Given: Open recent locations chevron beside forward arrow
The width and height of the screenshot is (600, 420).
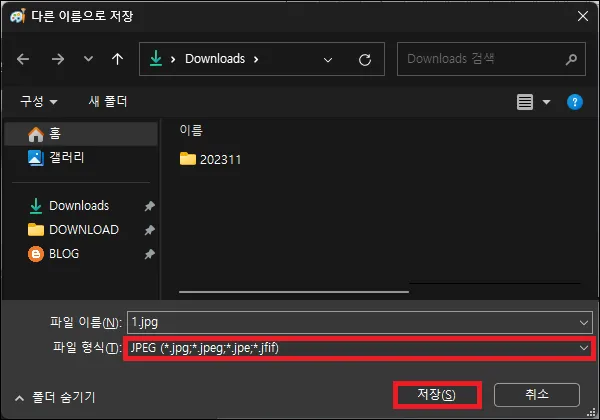Looking at the screenshot, I should (x=88, y=59).
